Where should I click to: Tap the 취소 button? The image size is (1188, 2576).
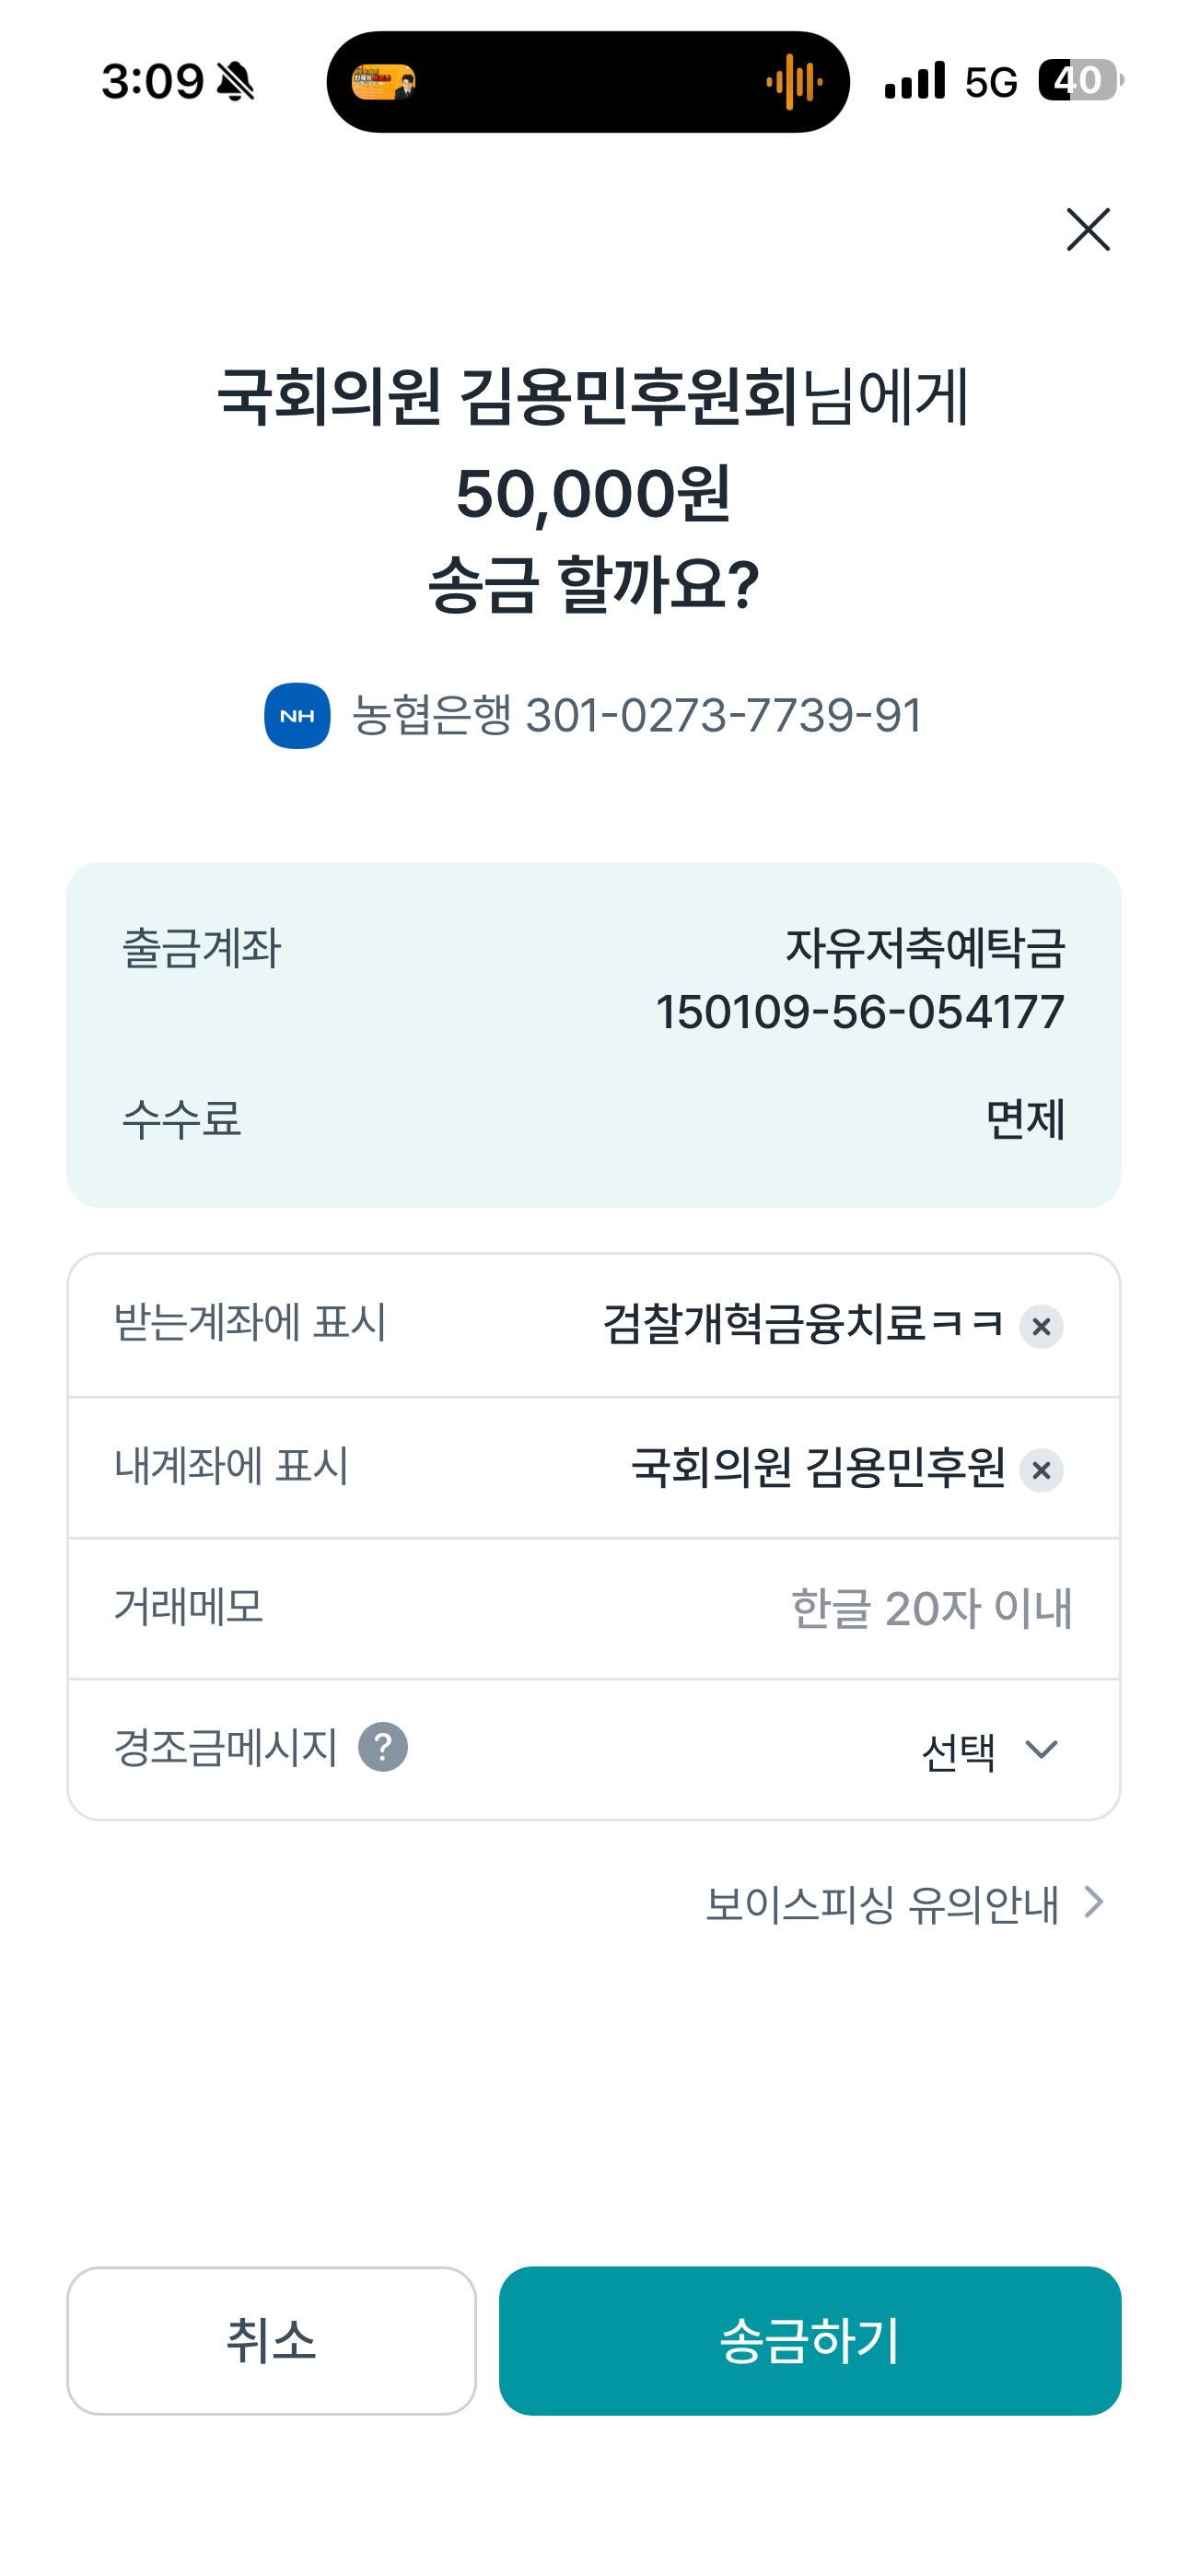coord(271,2341)
